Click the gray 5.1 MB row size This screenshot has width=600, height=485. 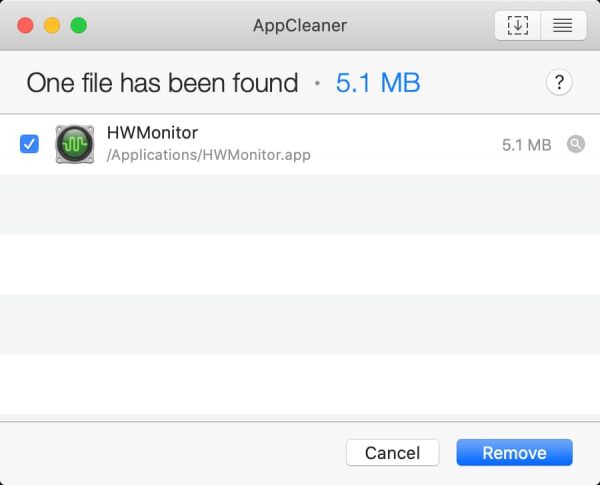526,145
